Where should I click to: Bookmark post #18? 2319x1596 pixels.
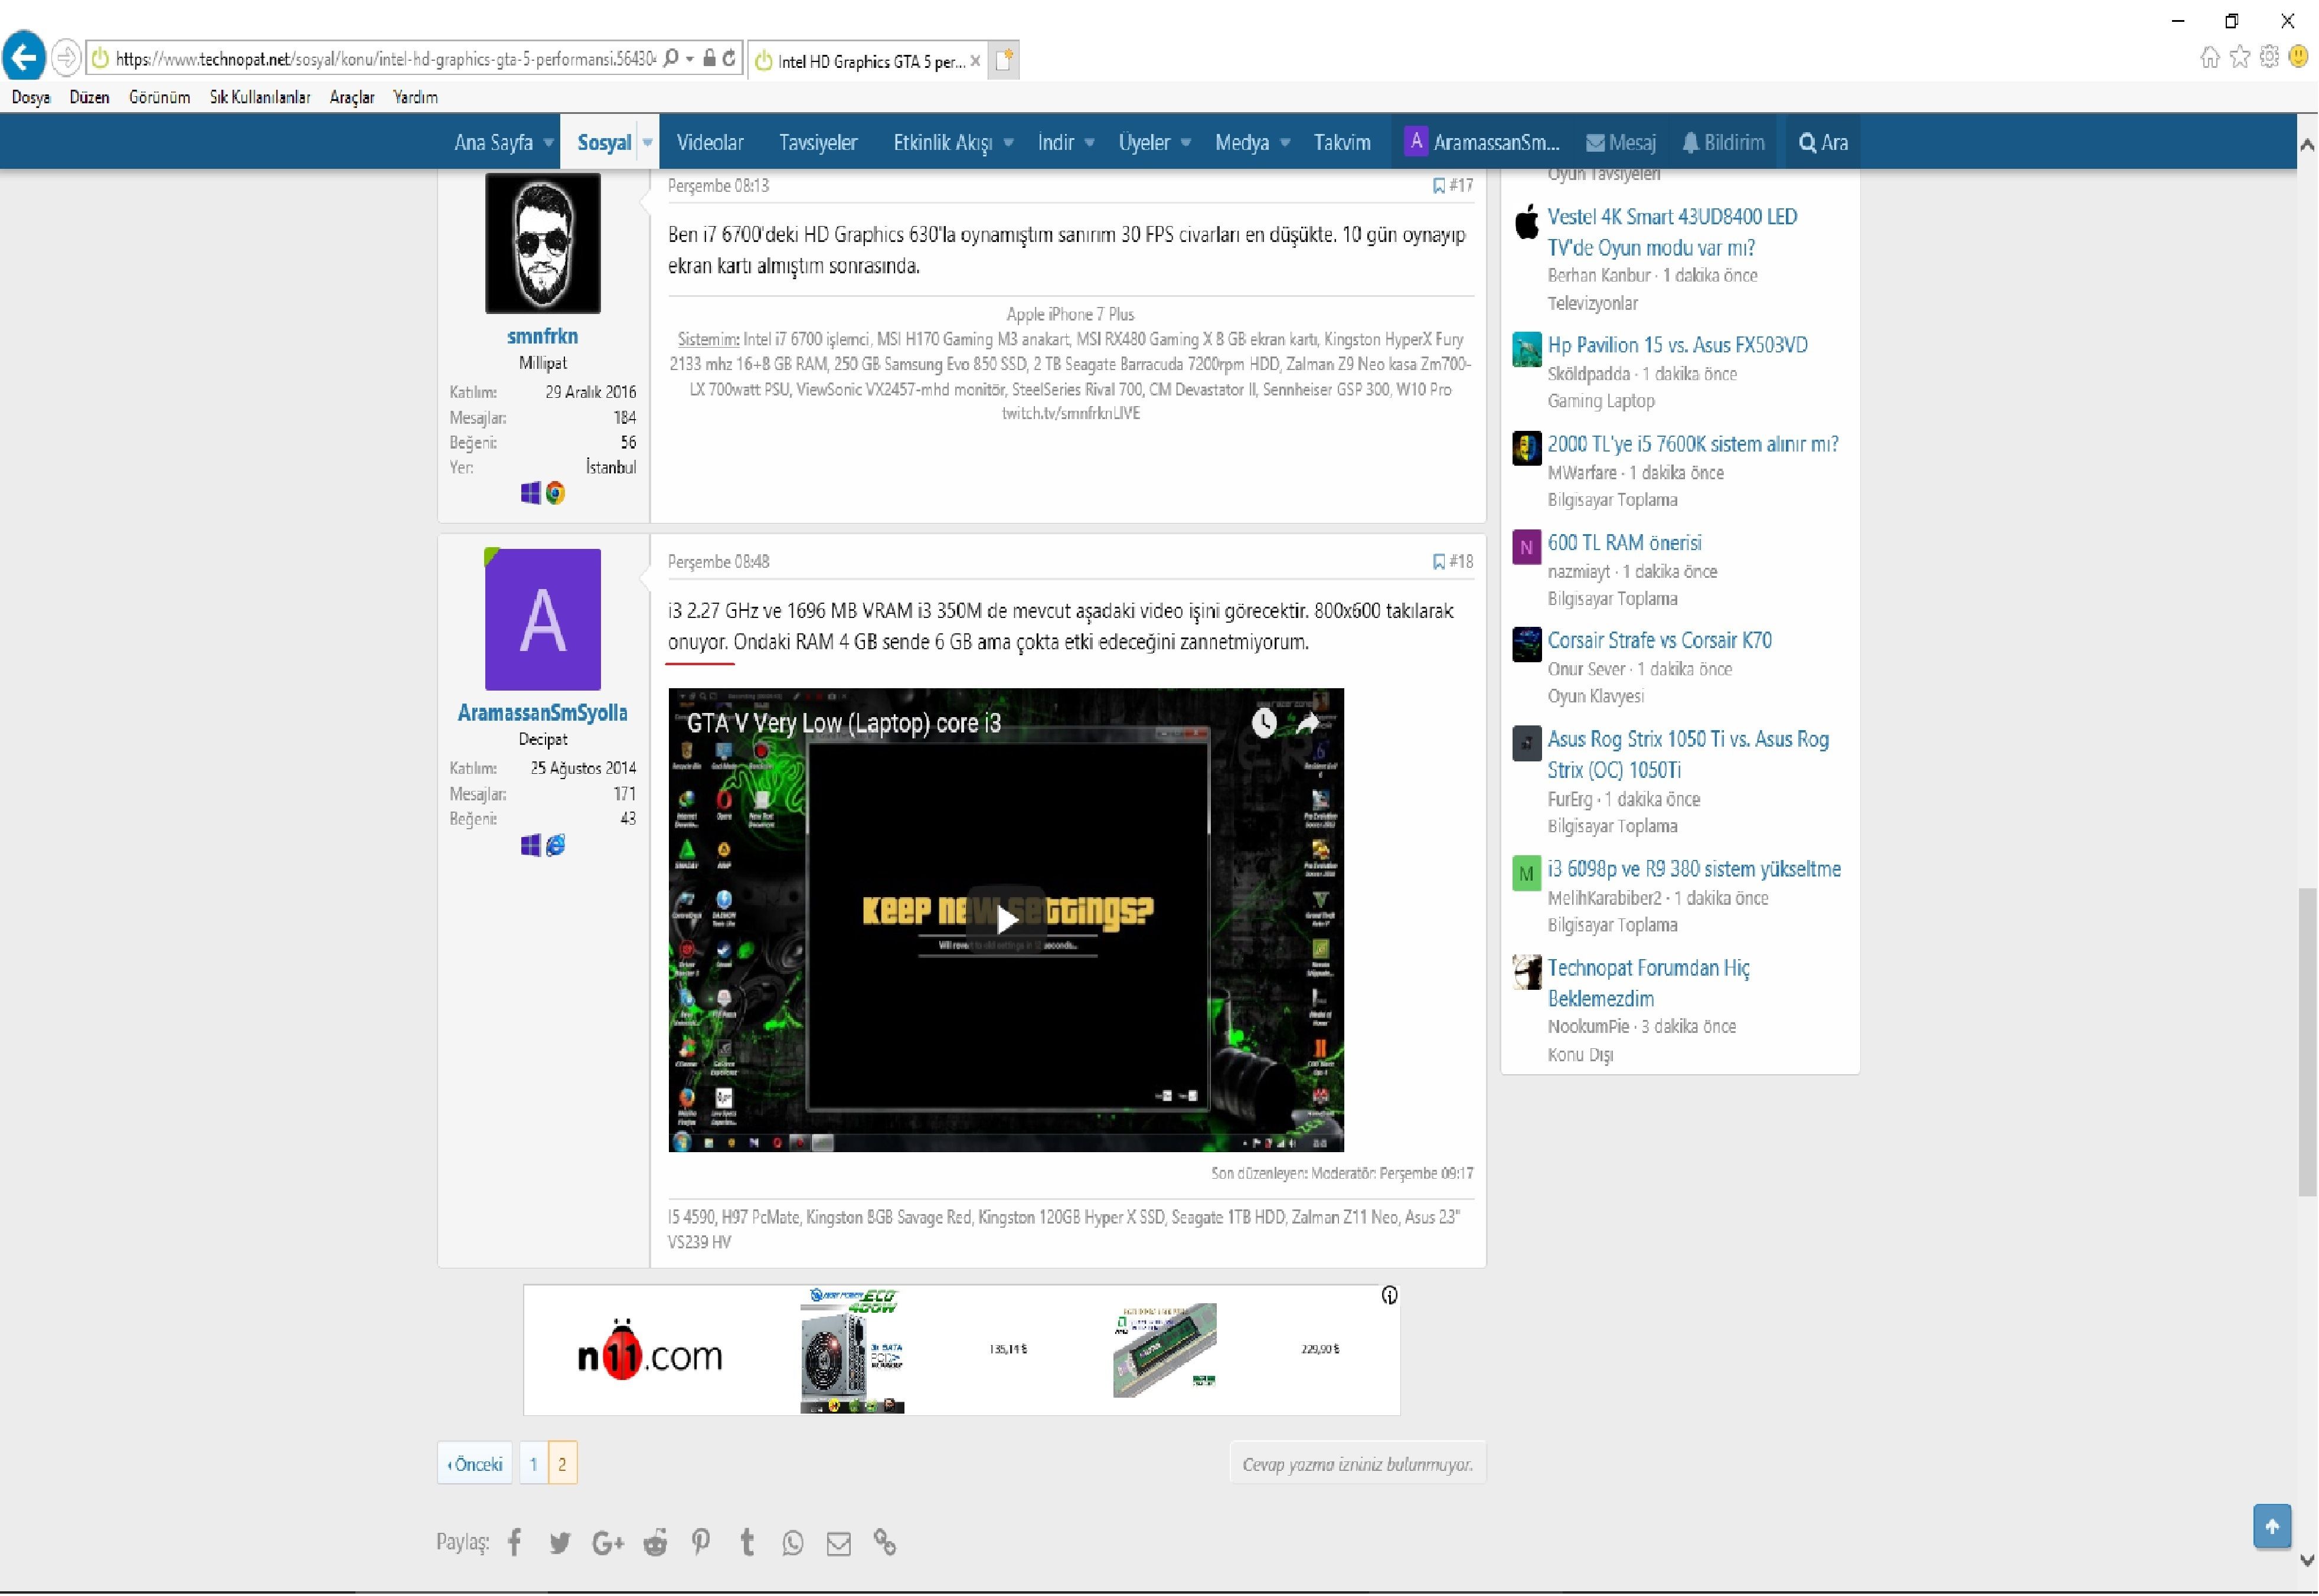coord(1438,562)
